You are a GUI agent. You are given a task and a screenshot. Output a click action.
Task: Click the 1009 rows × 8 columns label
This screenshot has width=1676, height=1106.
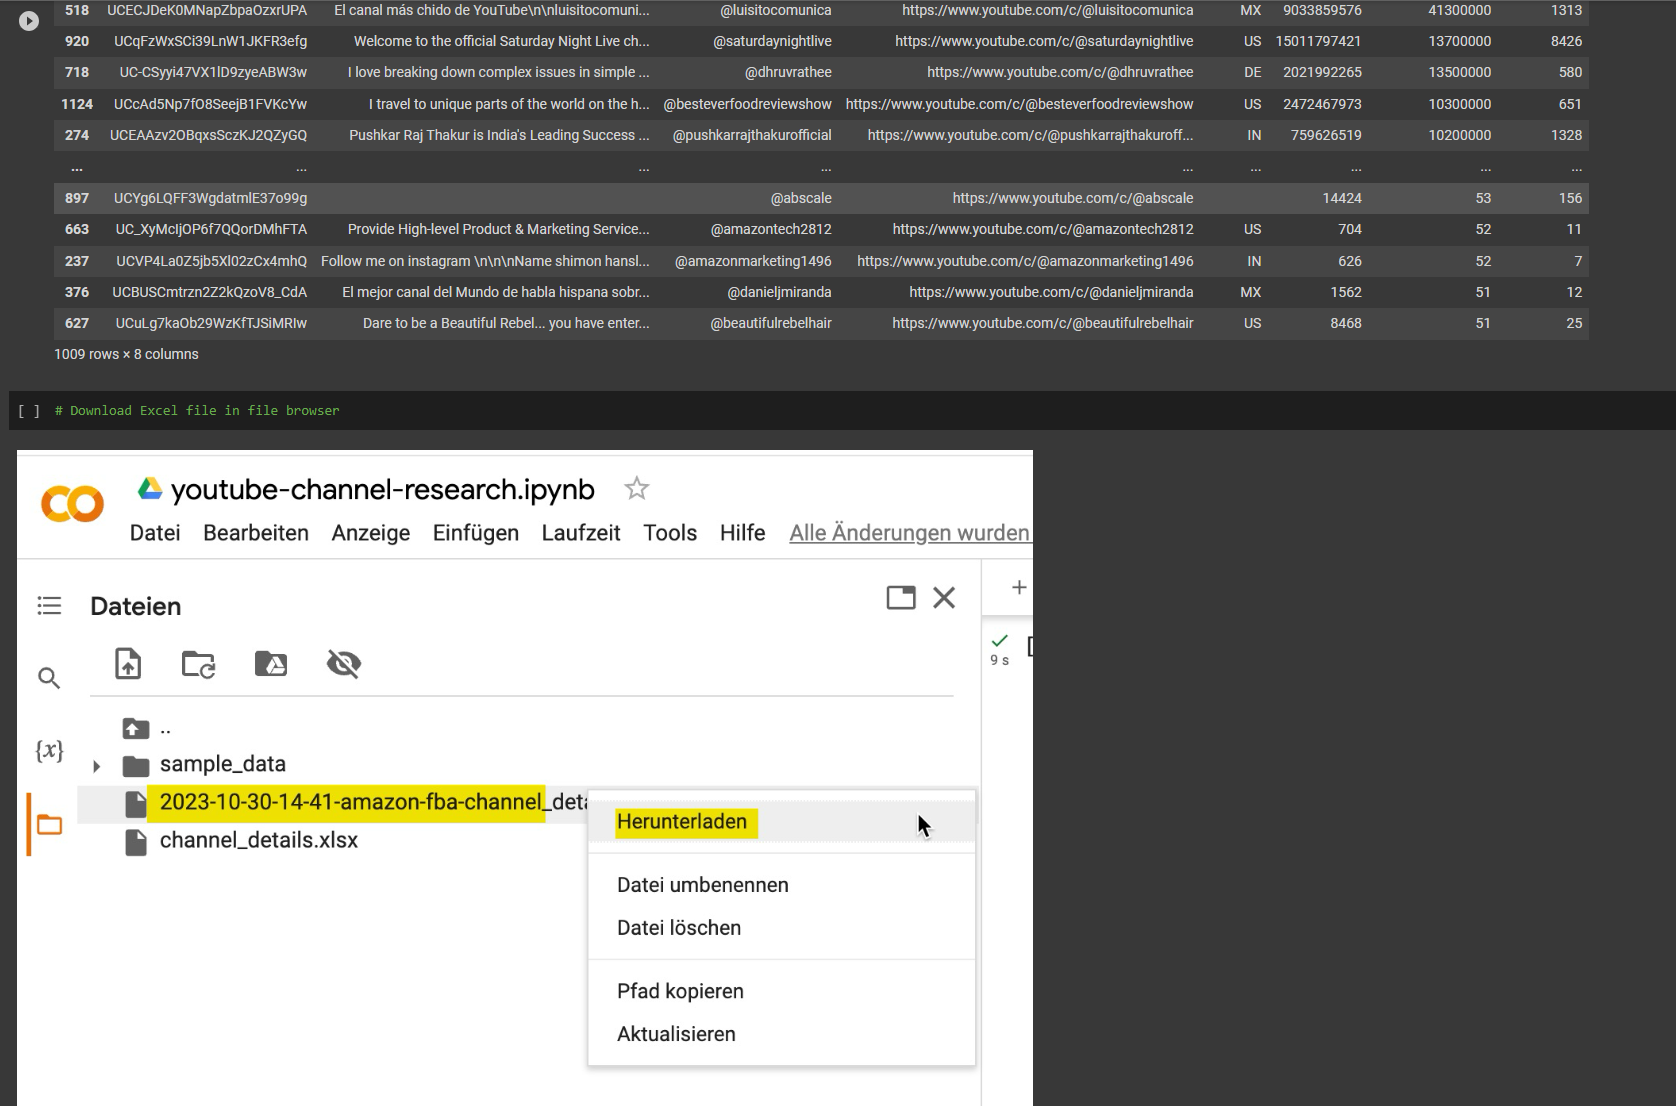tap(126, 354)
